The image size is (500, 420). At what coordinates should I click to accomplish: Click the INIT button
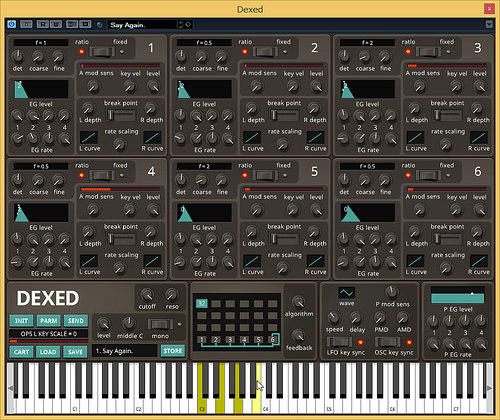tap(21, 321)
